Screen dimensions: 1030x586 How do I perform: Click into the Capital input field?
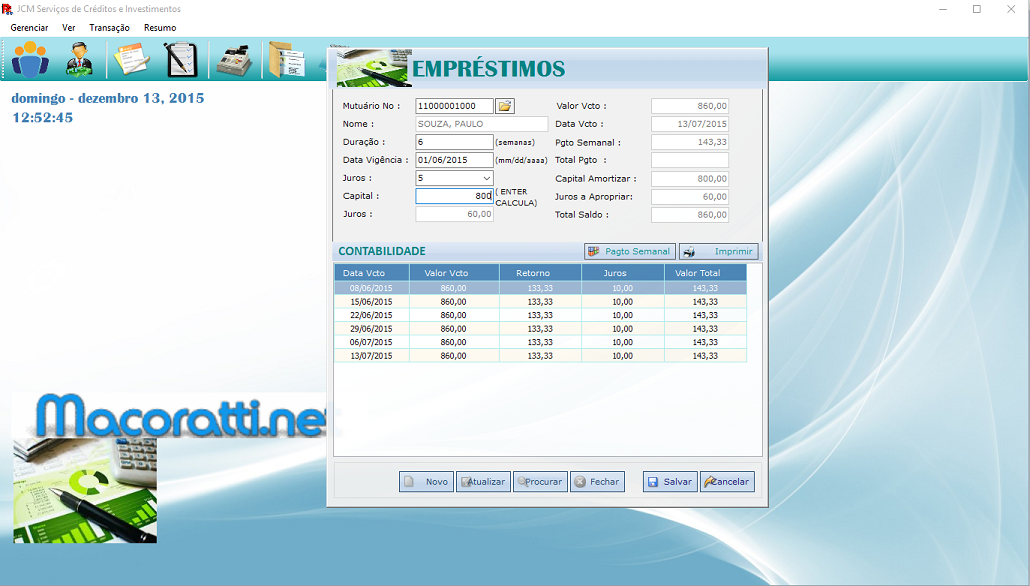point(454,197)
